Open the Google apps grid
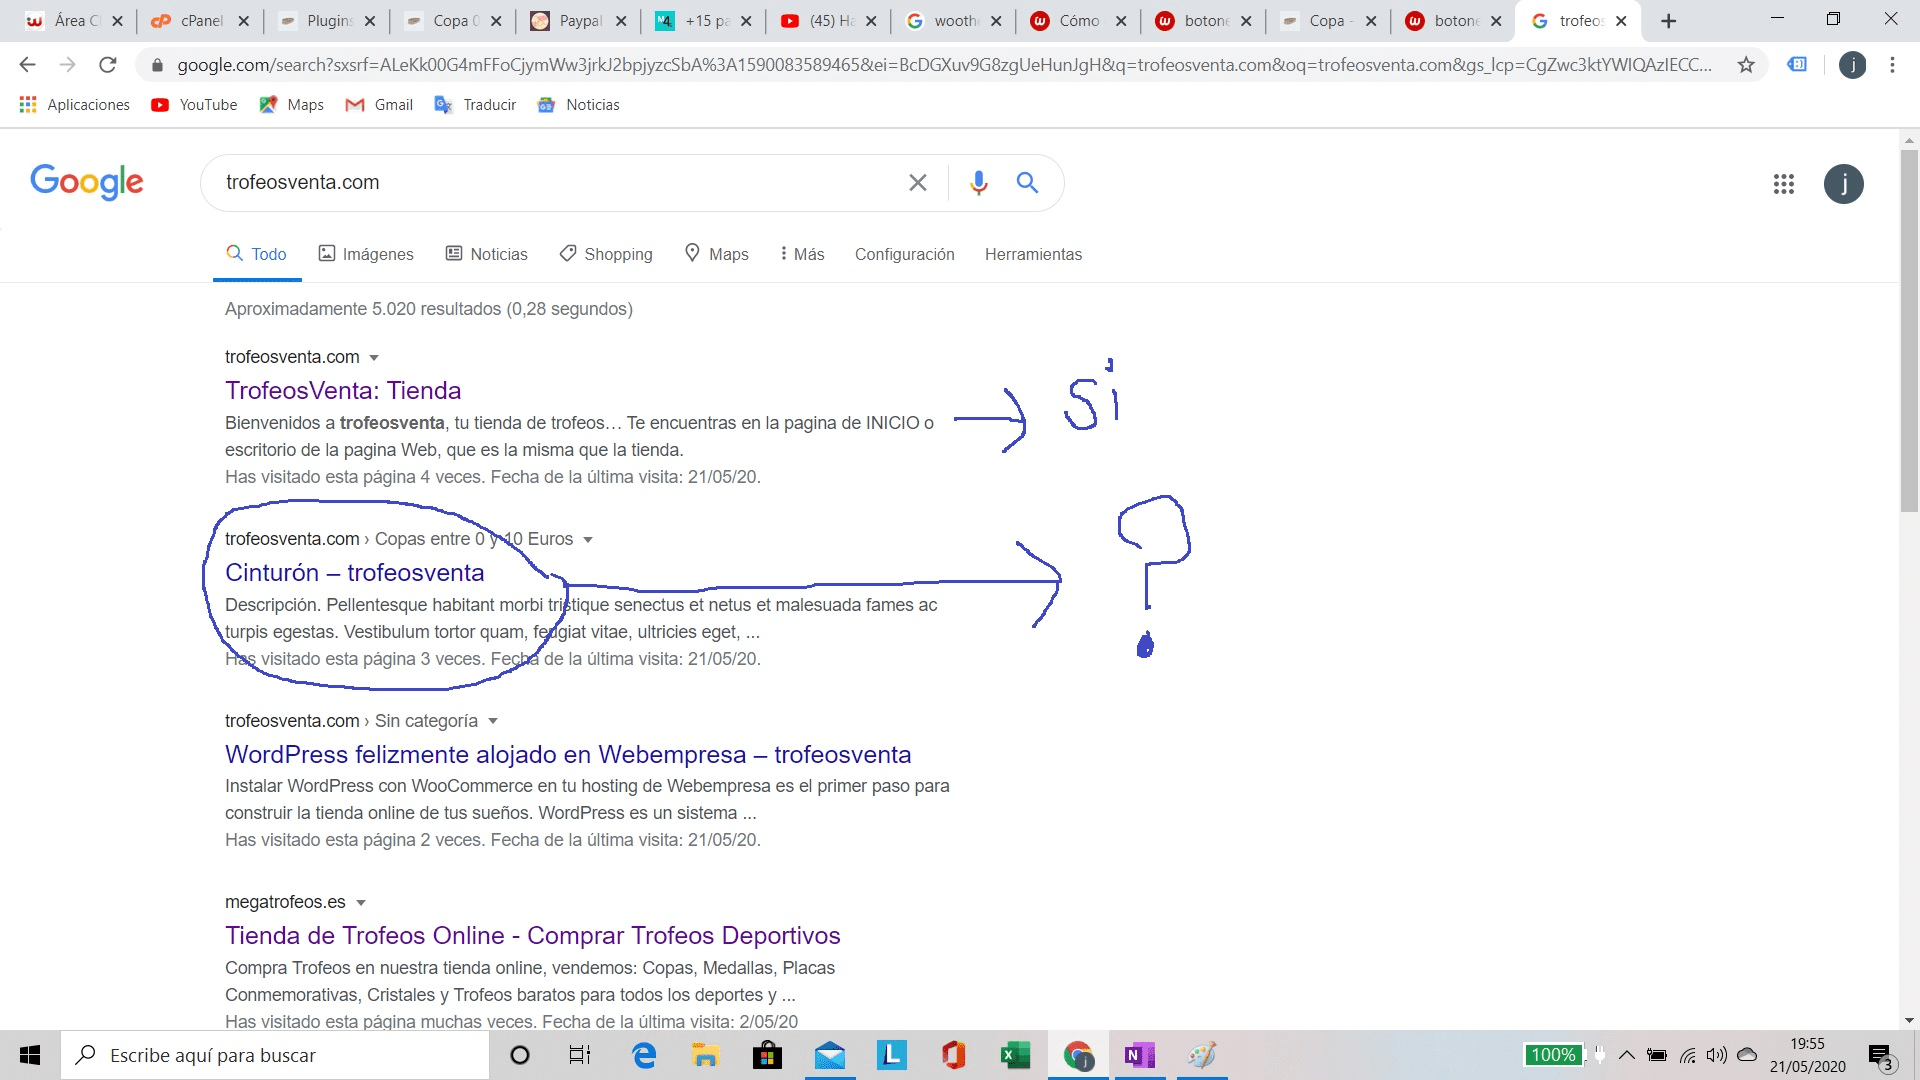The height and width of the screenshot is (1080, 1920). [x=1784, y=184]
